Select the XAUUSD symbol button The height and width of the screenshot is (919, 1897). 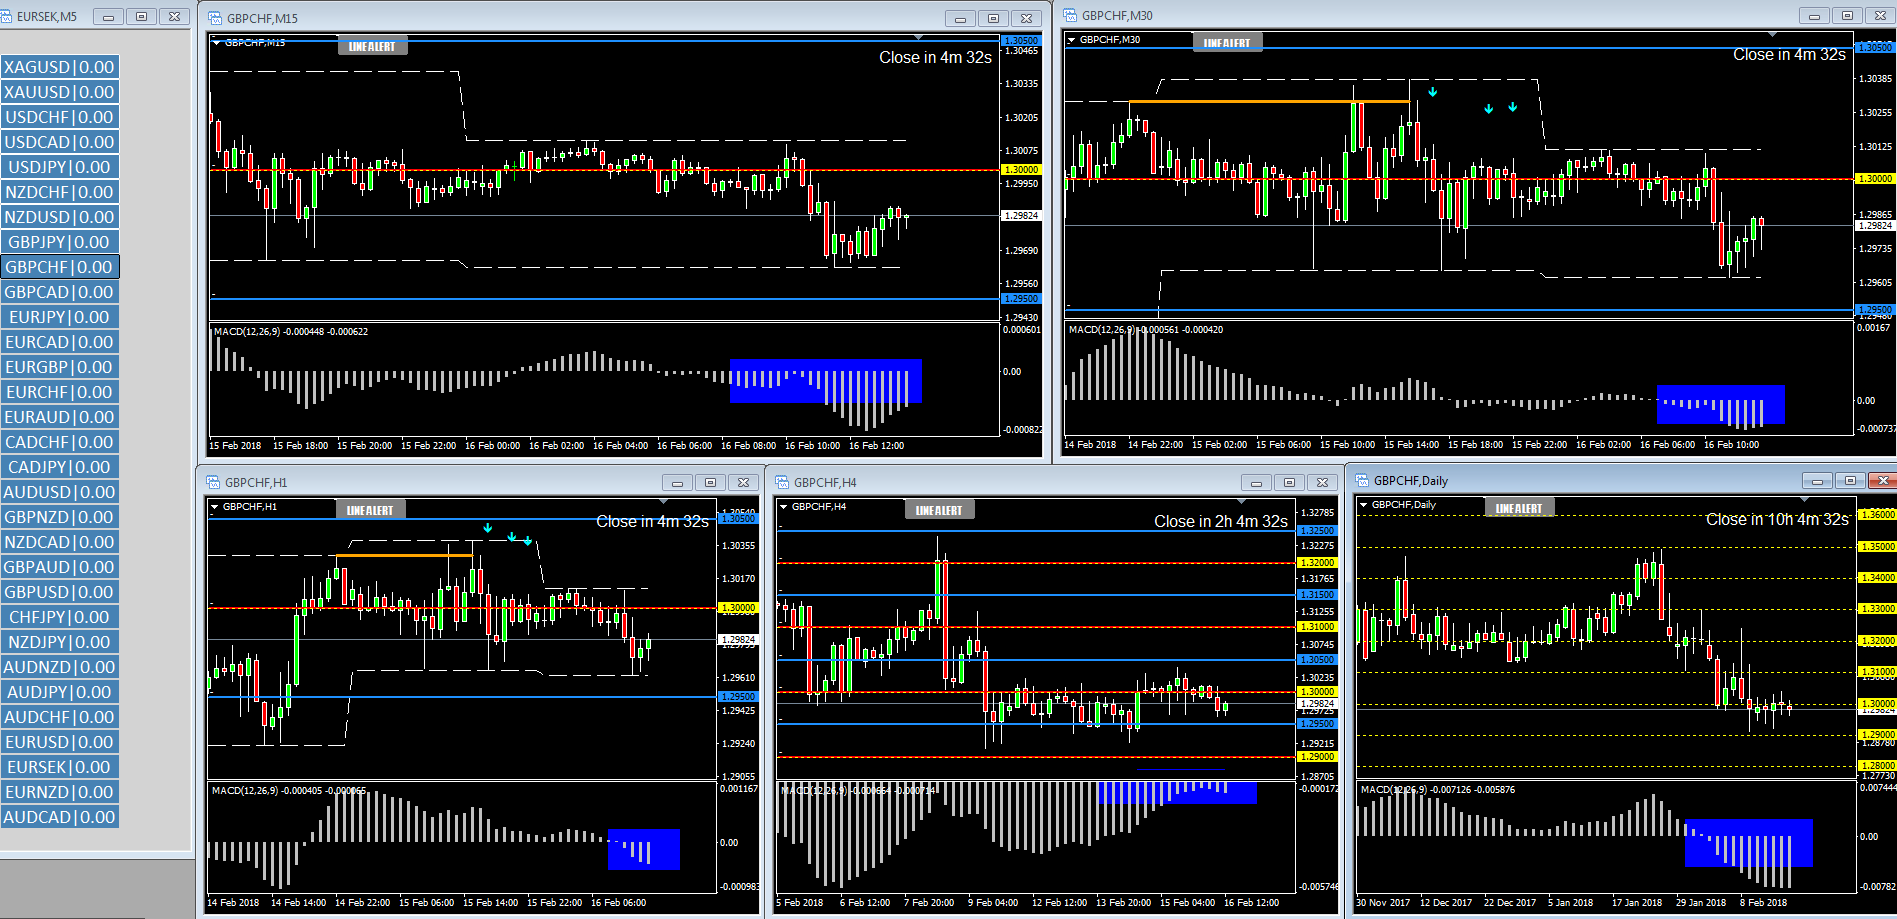60,92
